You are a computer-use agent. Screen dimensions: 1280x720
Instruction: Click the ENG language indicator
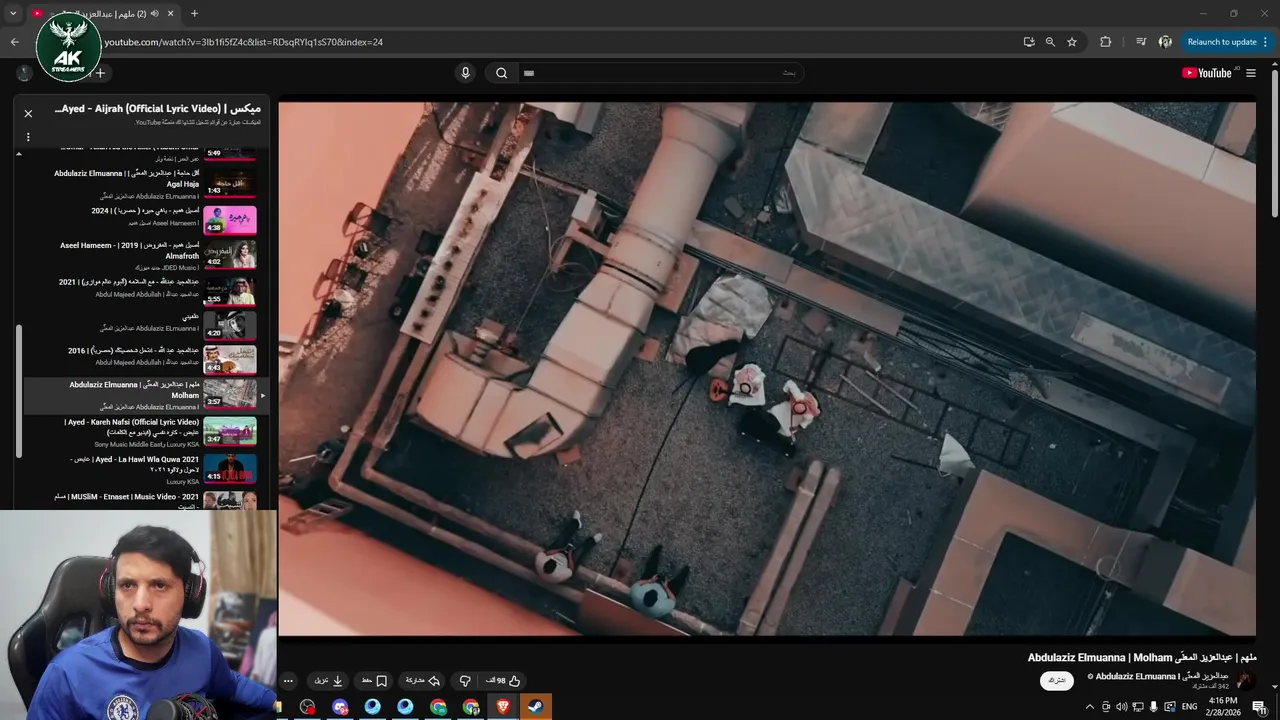(x=1189, y=707)
